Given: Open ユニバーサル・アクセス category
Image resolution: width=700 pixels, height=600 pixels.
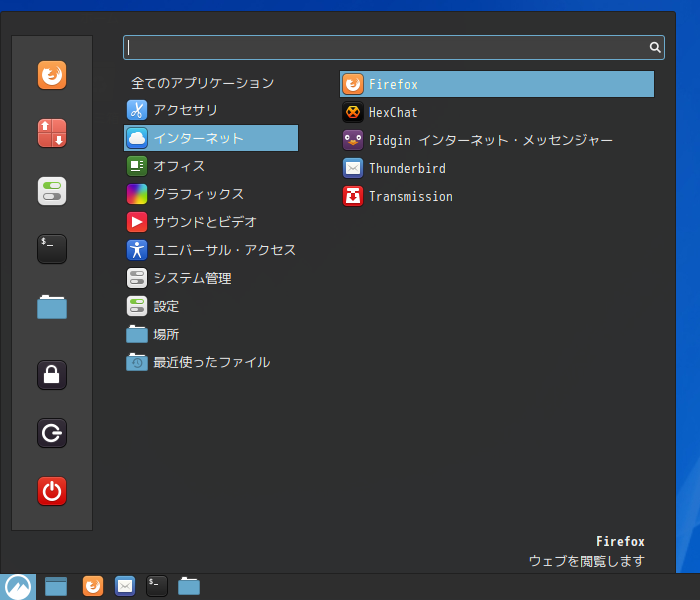Looking at the screenshot, I should click(211, 250).
